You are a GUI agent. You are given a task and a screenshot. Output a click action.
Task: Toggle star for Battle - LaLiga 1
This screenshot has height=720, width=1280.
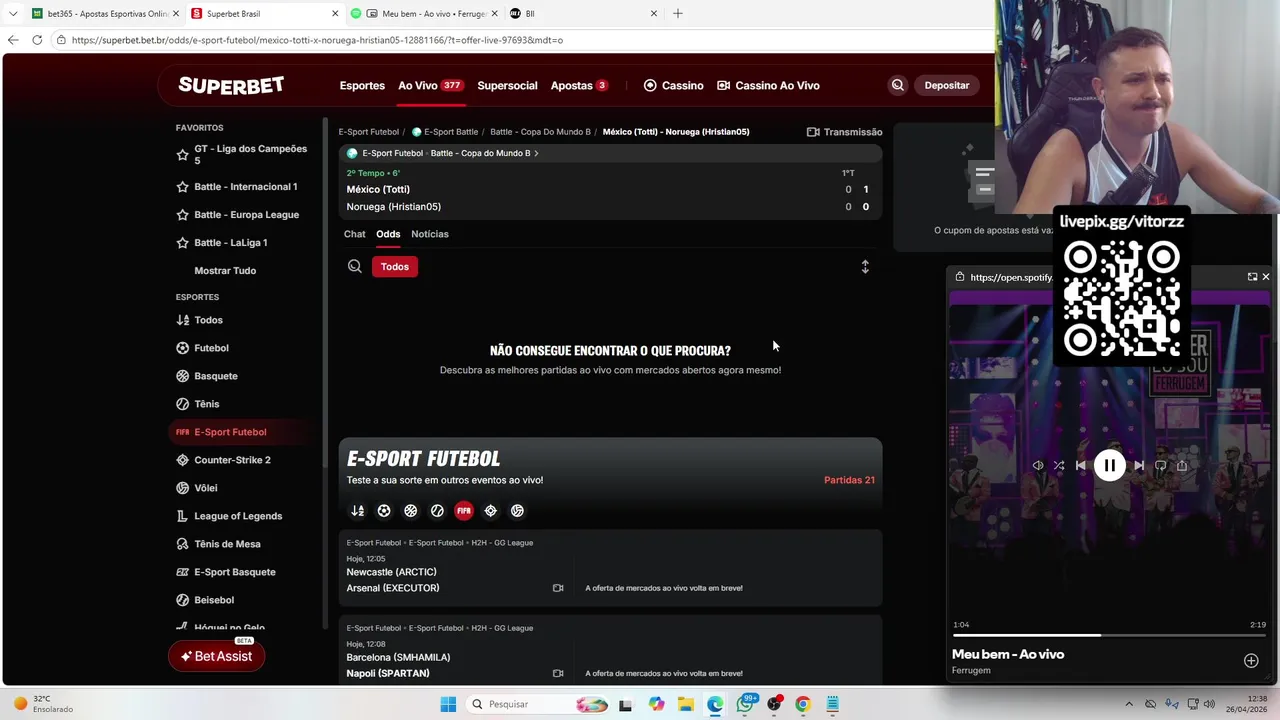pos(182,243)
